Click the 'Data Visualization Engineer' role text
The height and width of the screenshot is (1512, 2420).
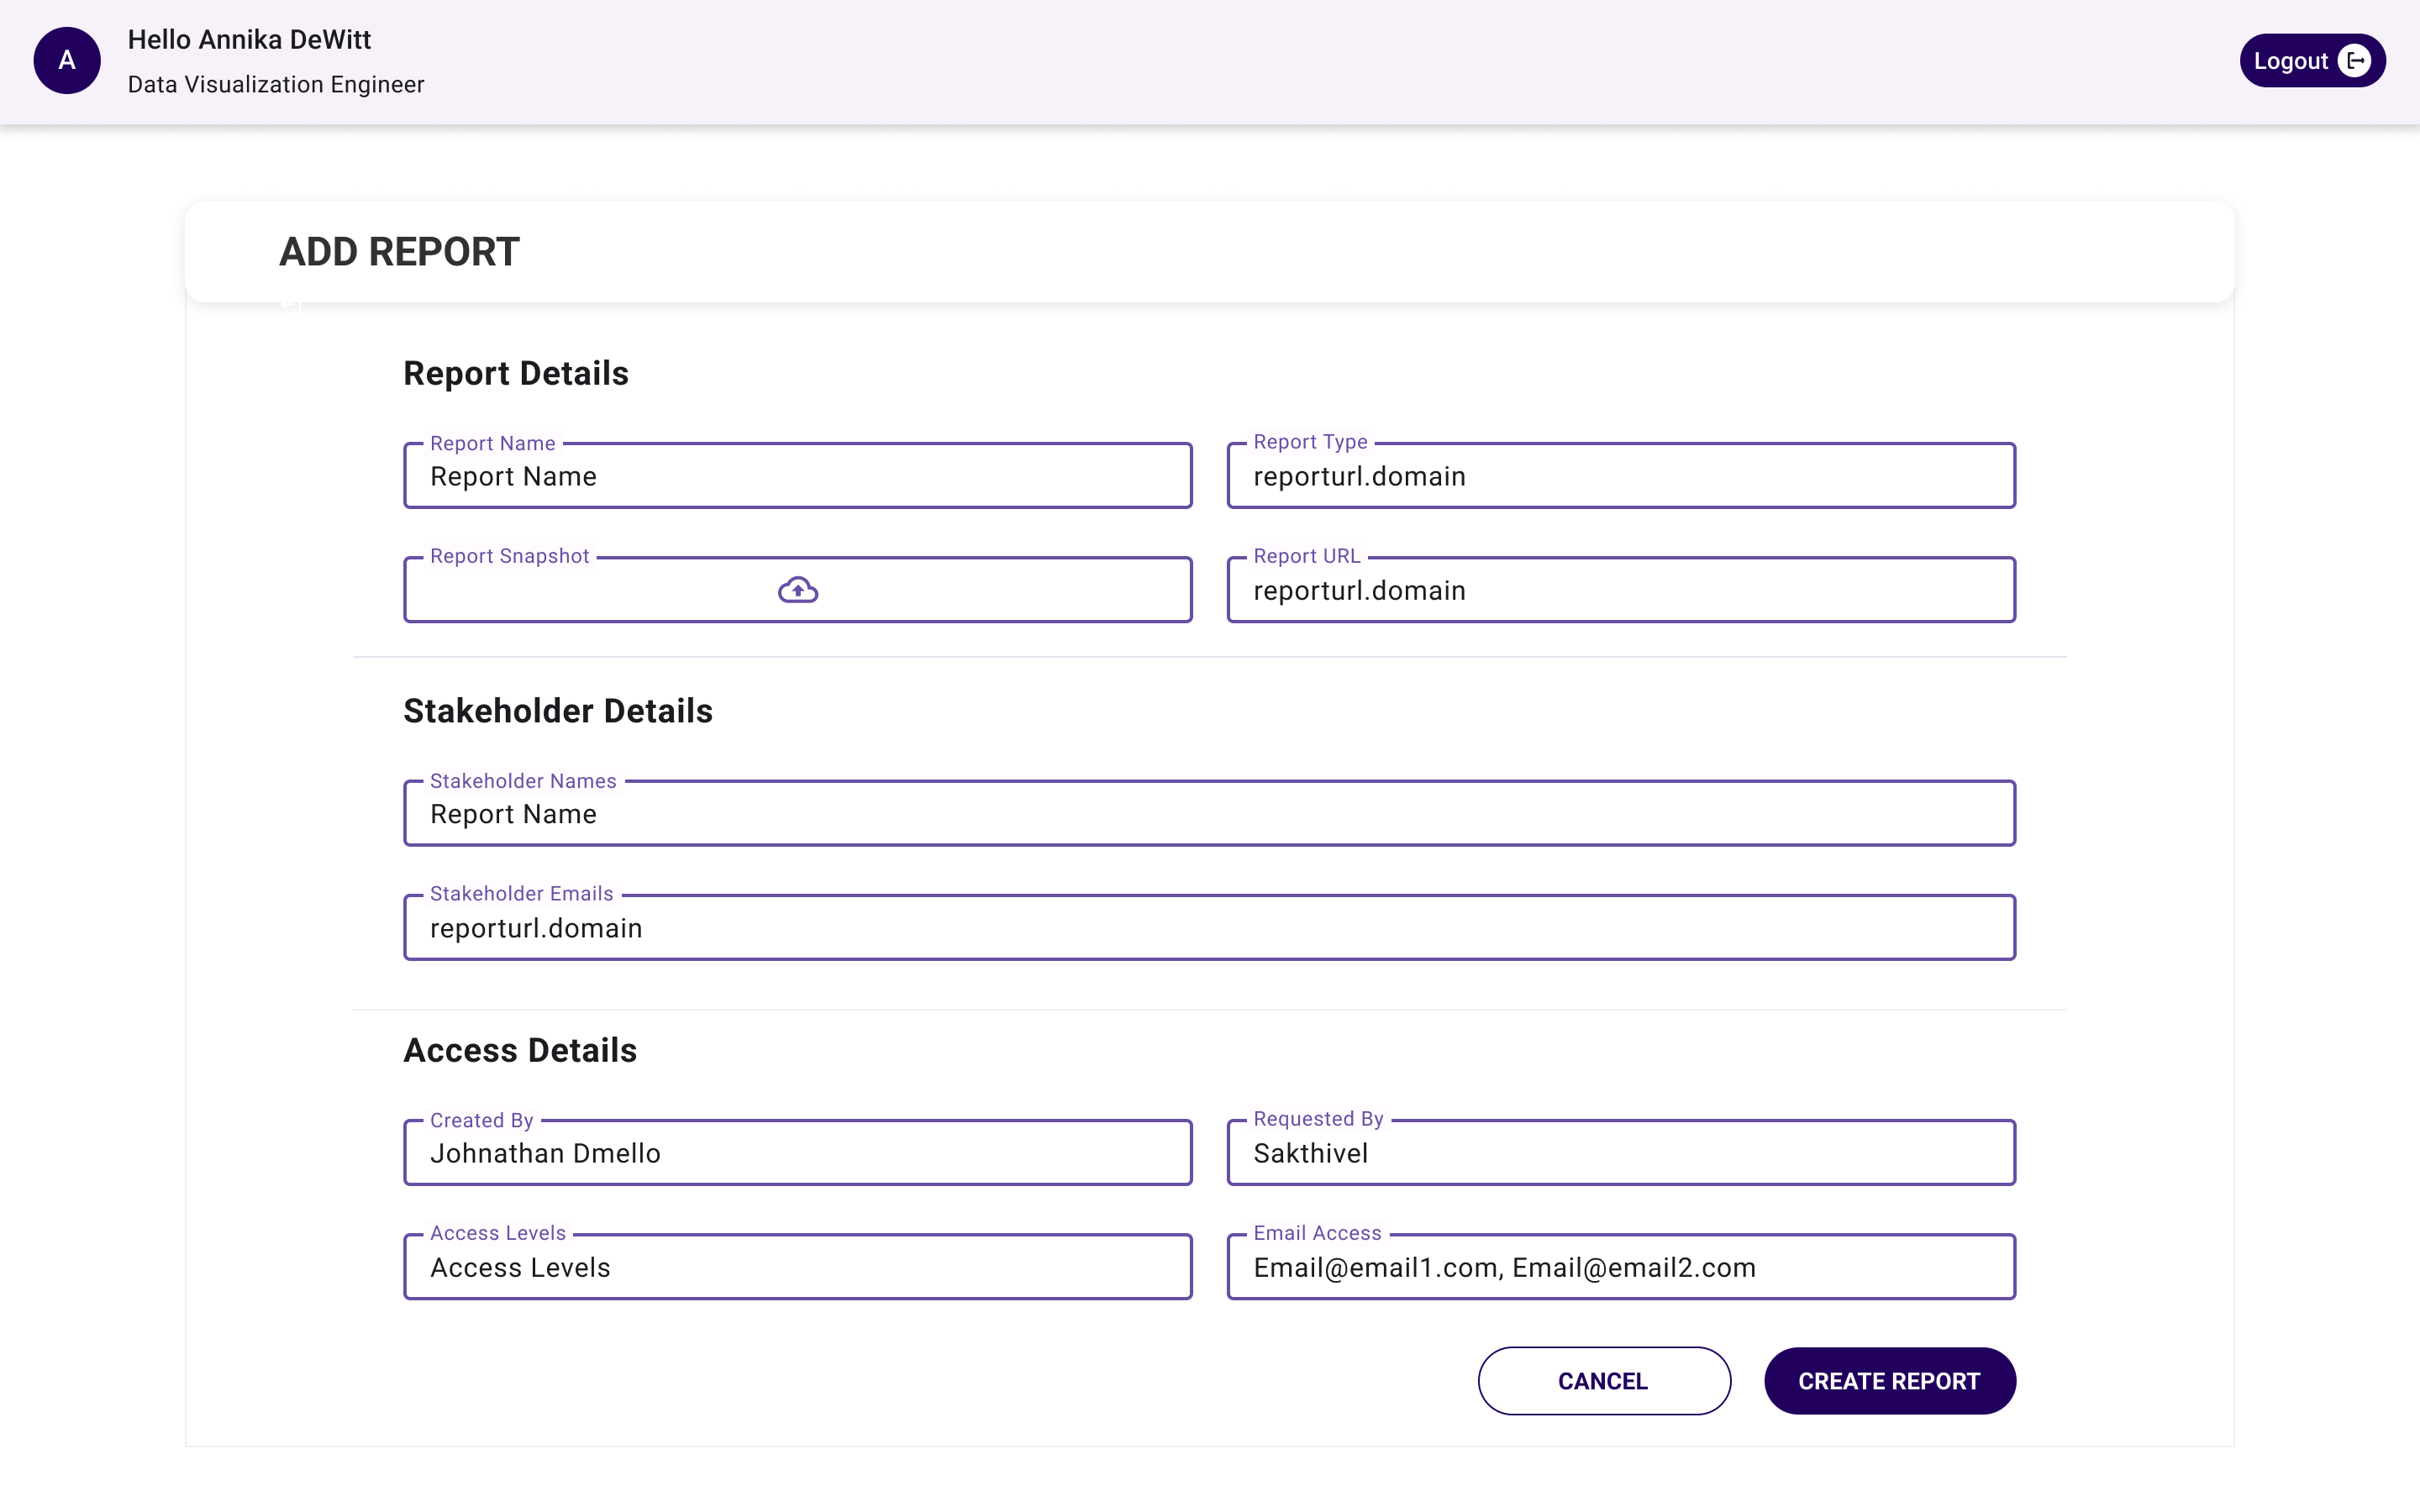pyautogui.click(x=276, y=85)
